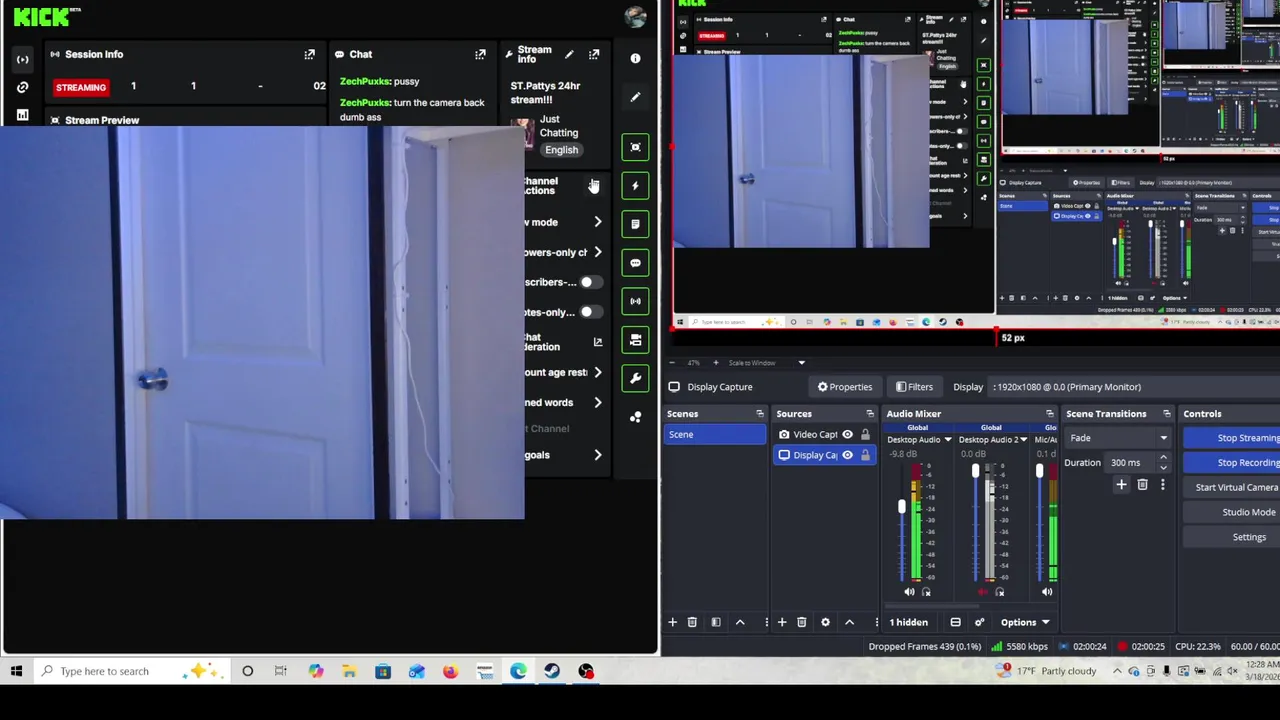1280x720 pixels.
Task: Click the Desktop Audio 2 volume slider handle
Action: 975,471
